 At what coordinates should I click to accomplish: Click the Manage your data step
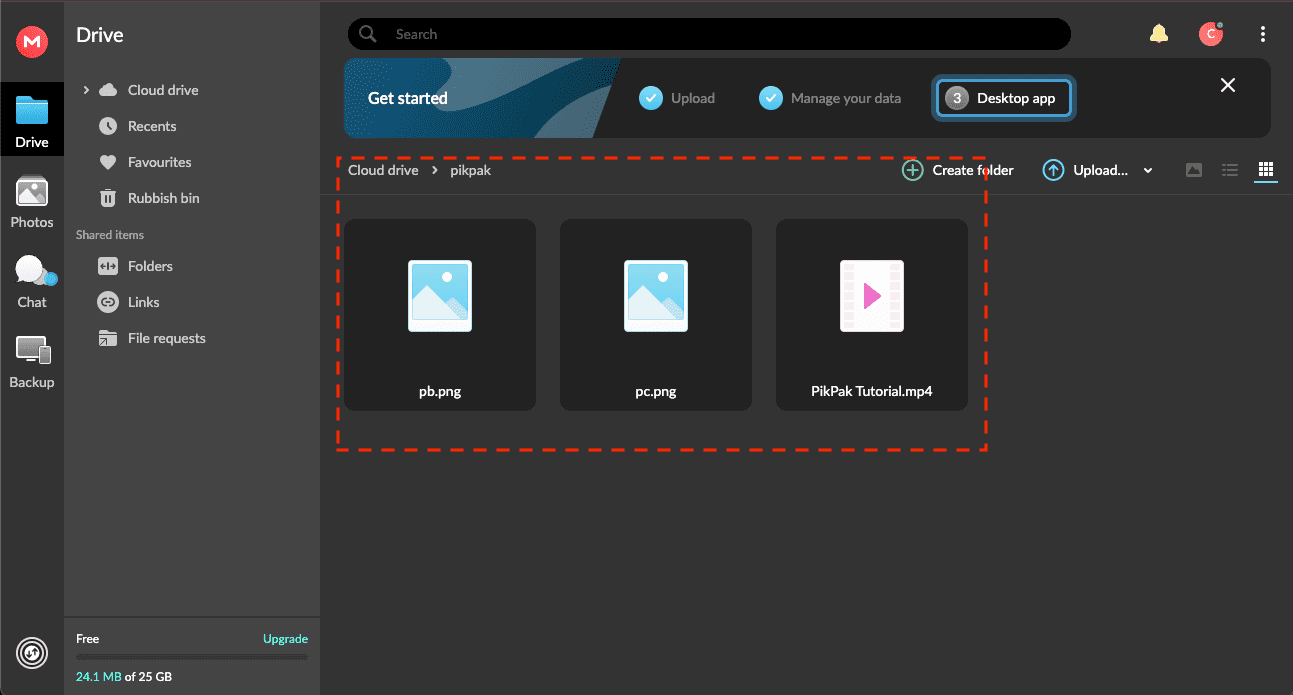830,98
